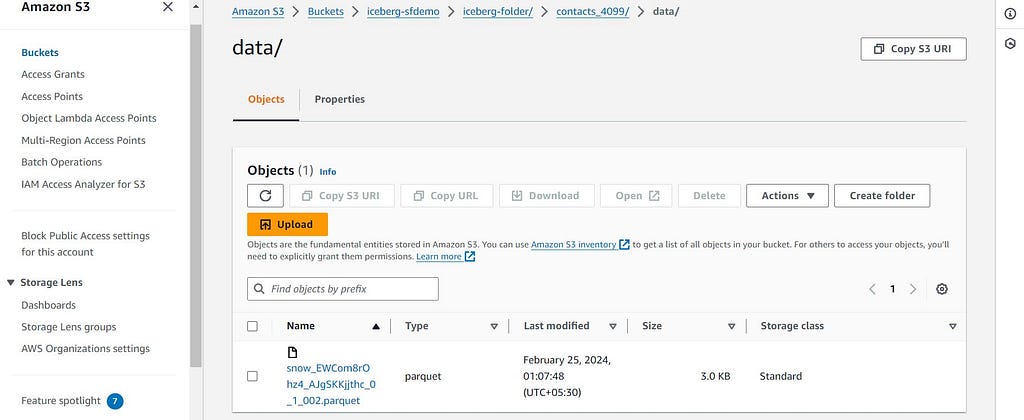Viewport: 1024px width, 420px height.
Task: Click external link icon after Amazon S3 inventory
Action: [624, 244]
